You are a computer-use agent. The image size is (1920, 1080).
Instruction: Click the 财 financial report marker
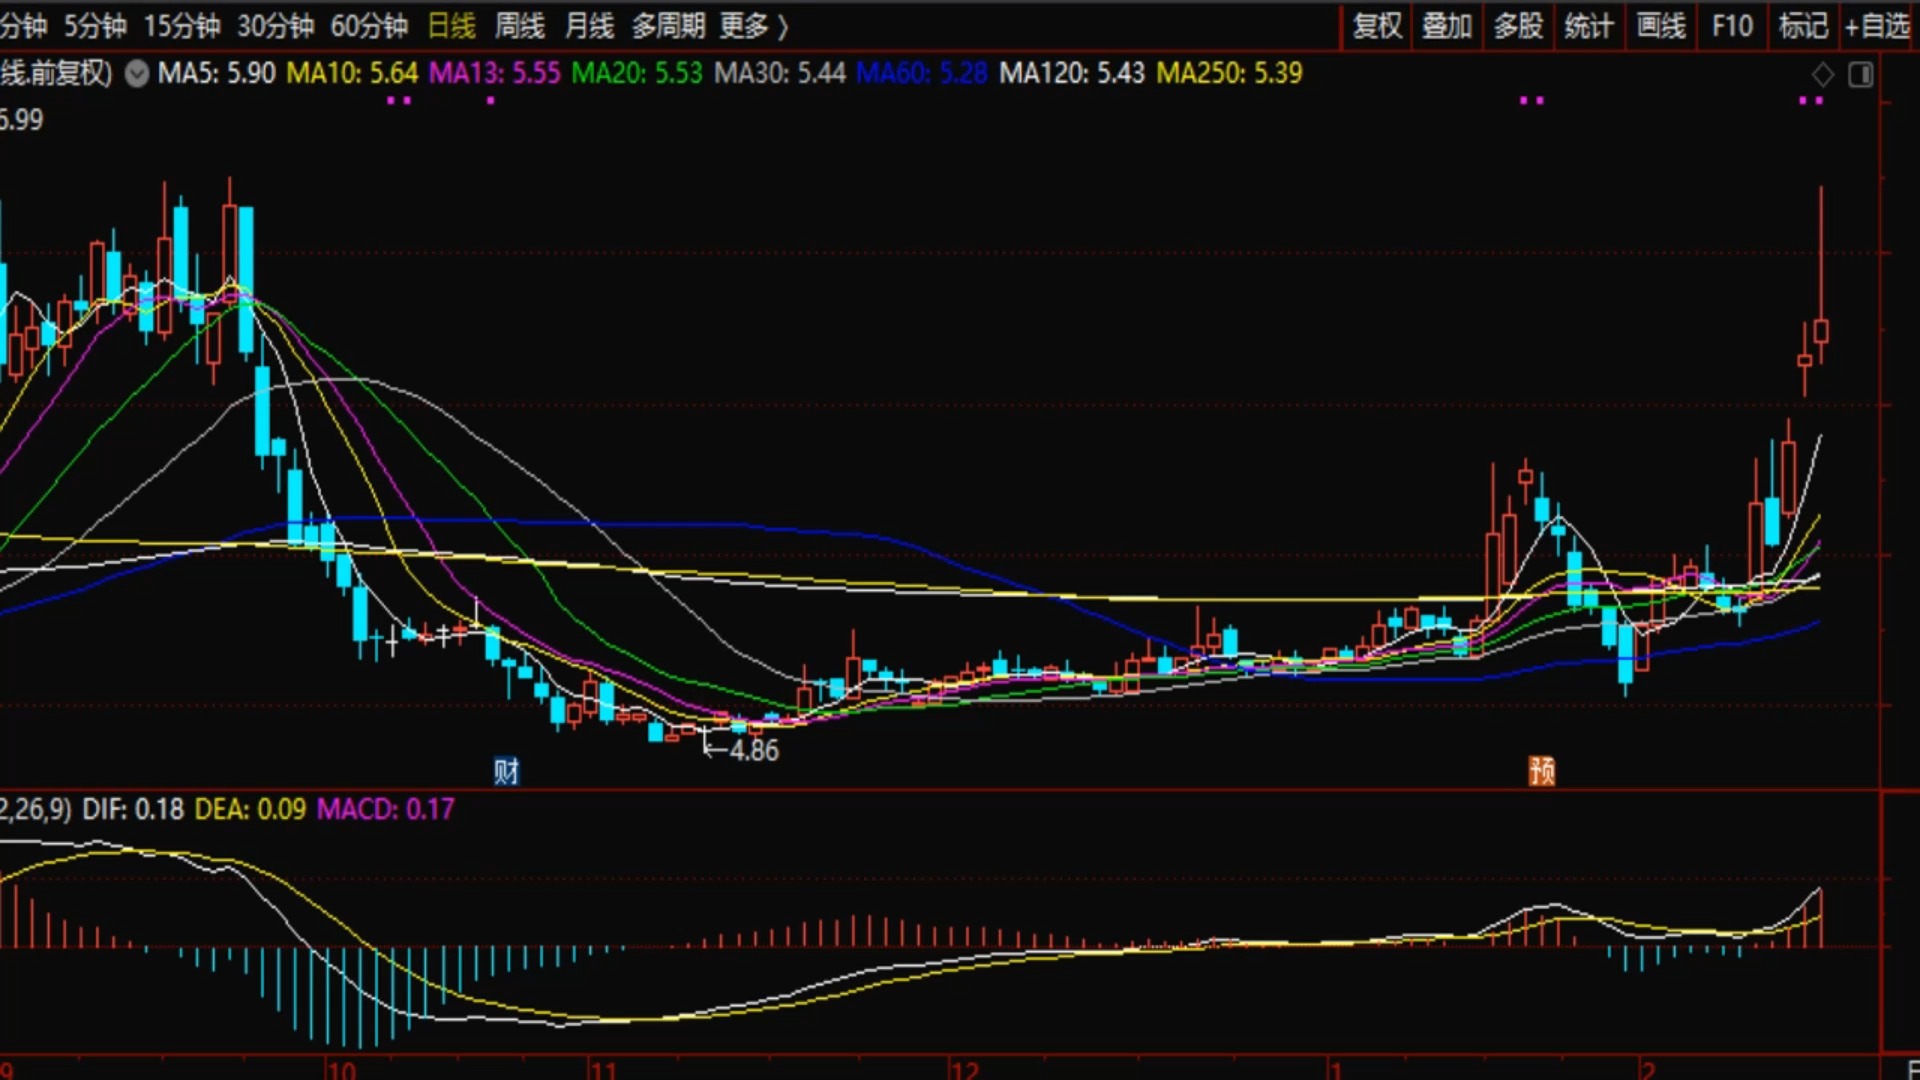click(506, 771)
